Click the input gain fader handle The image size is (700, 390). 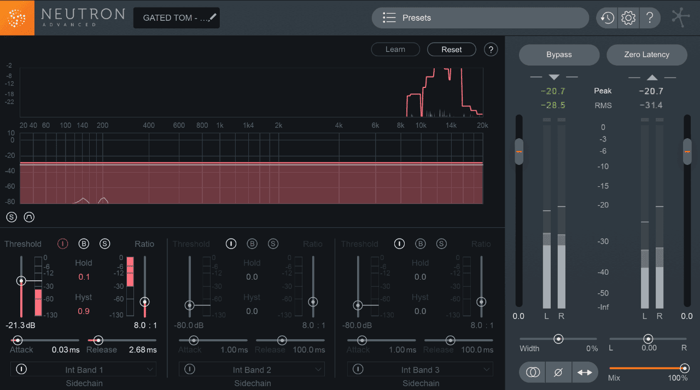519,152
